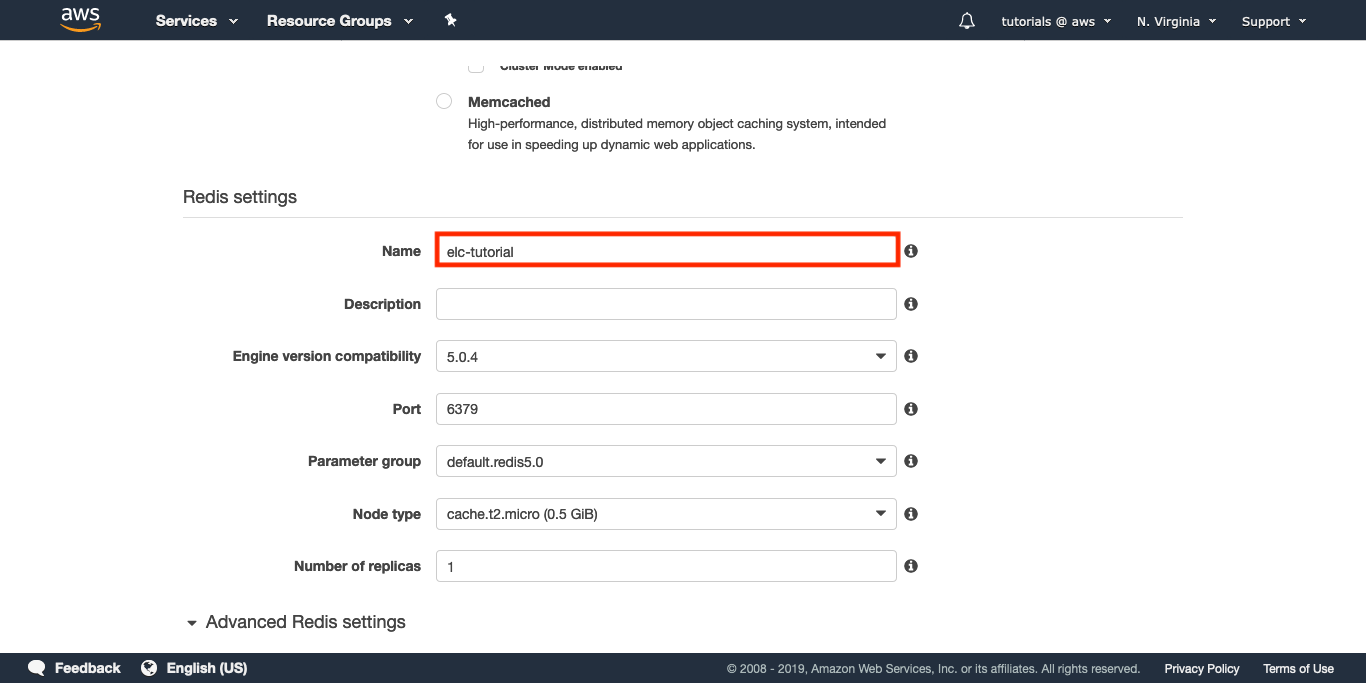Click the Parameter group label
Image resolution: width=1366 pixels, height=683 pixels.
click(364, 461)
